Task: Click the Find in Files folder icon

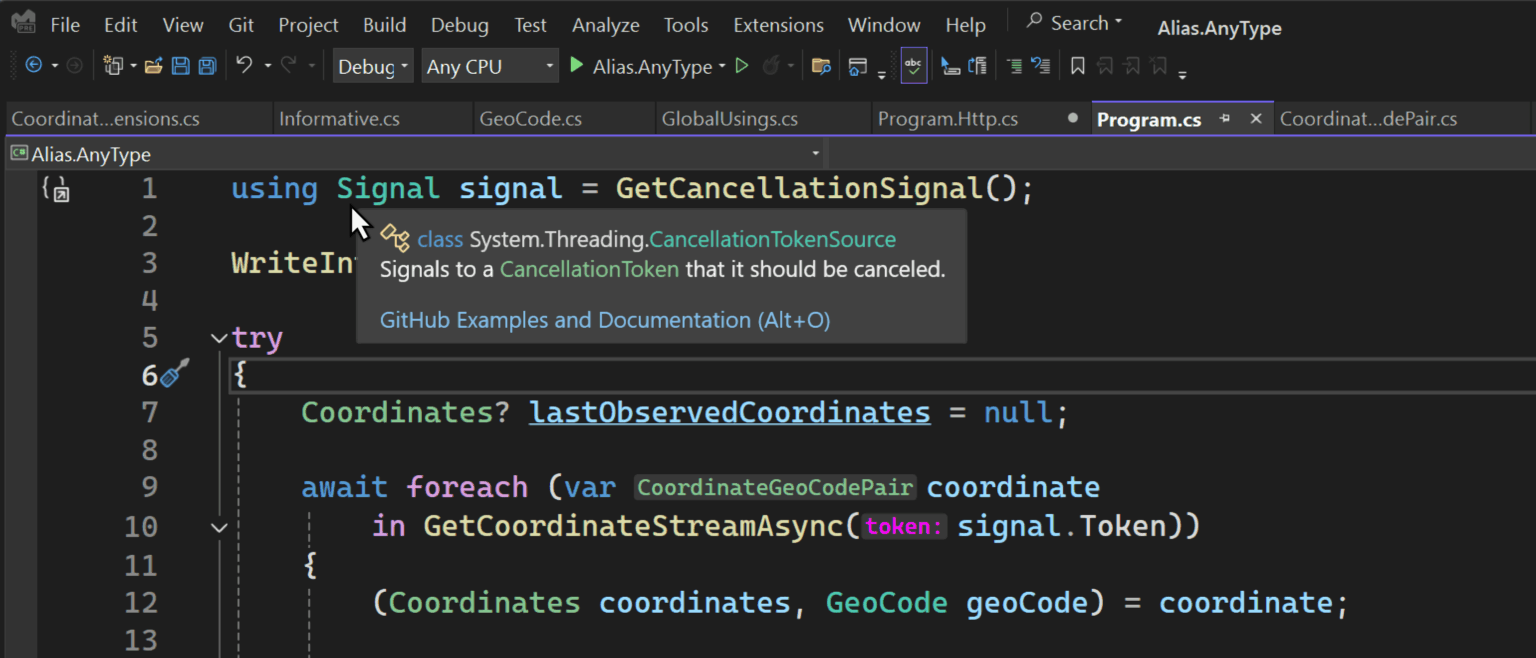Action: tap(821, 66)
